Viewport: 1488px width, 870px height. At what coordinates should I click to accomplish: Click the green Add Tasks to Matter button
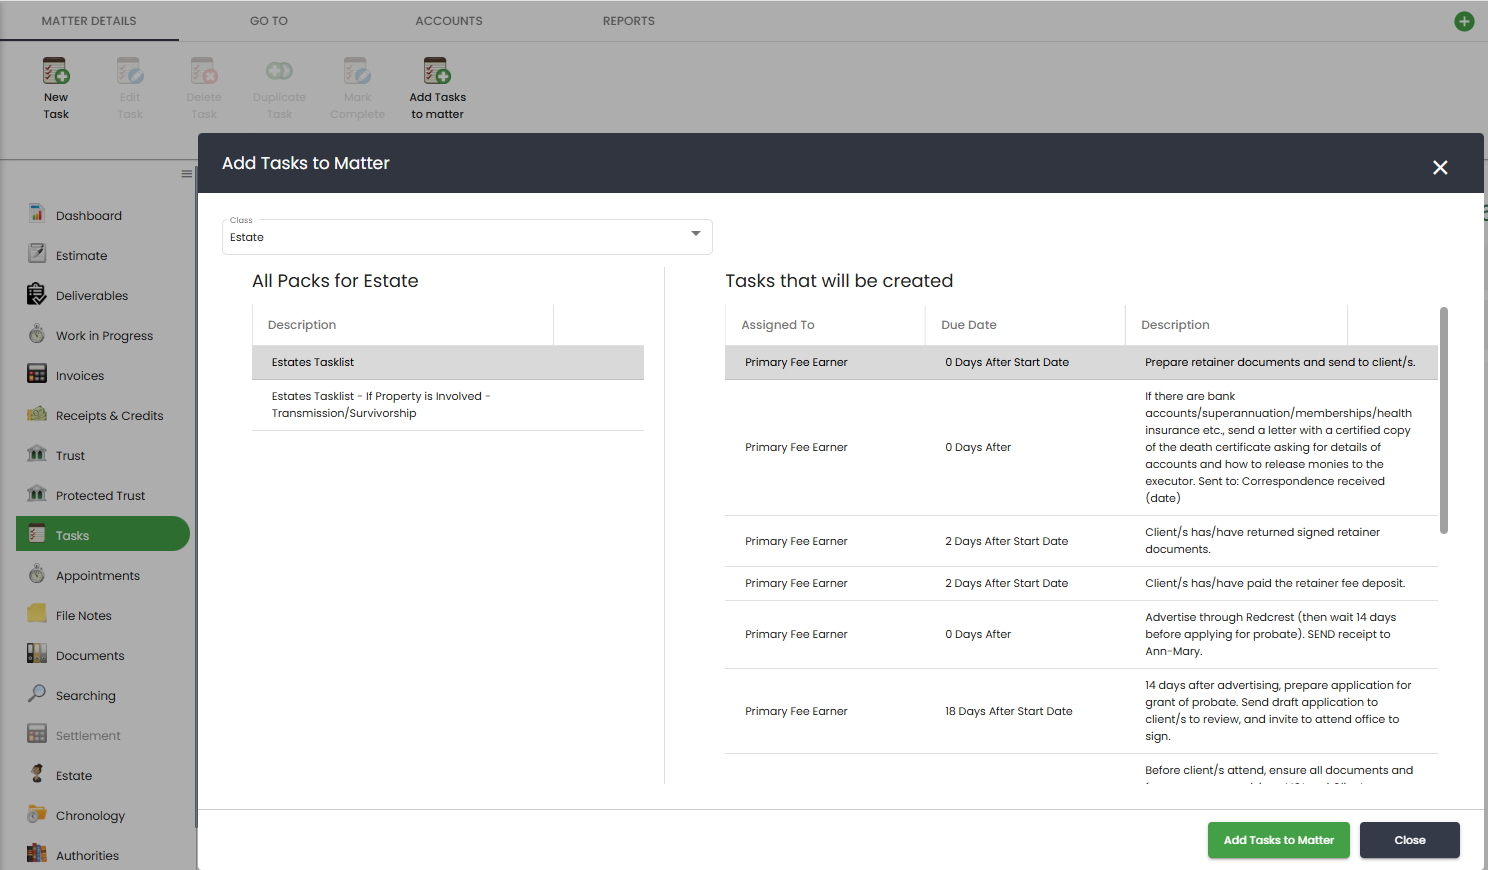click(1278, 840)
